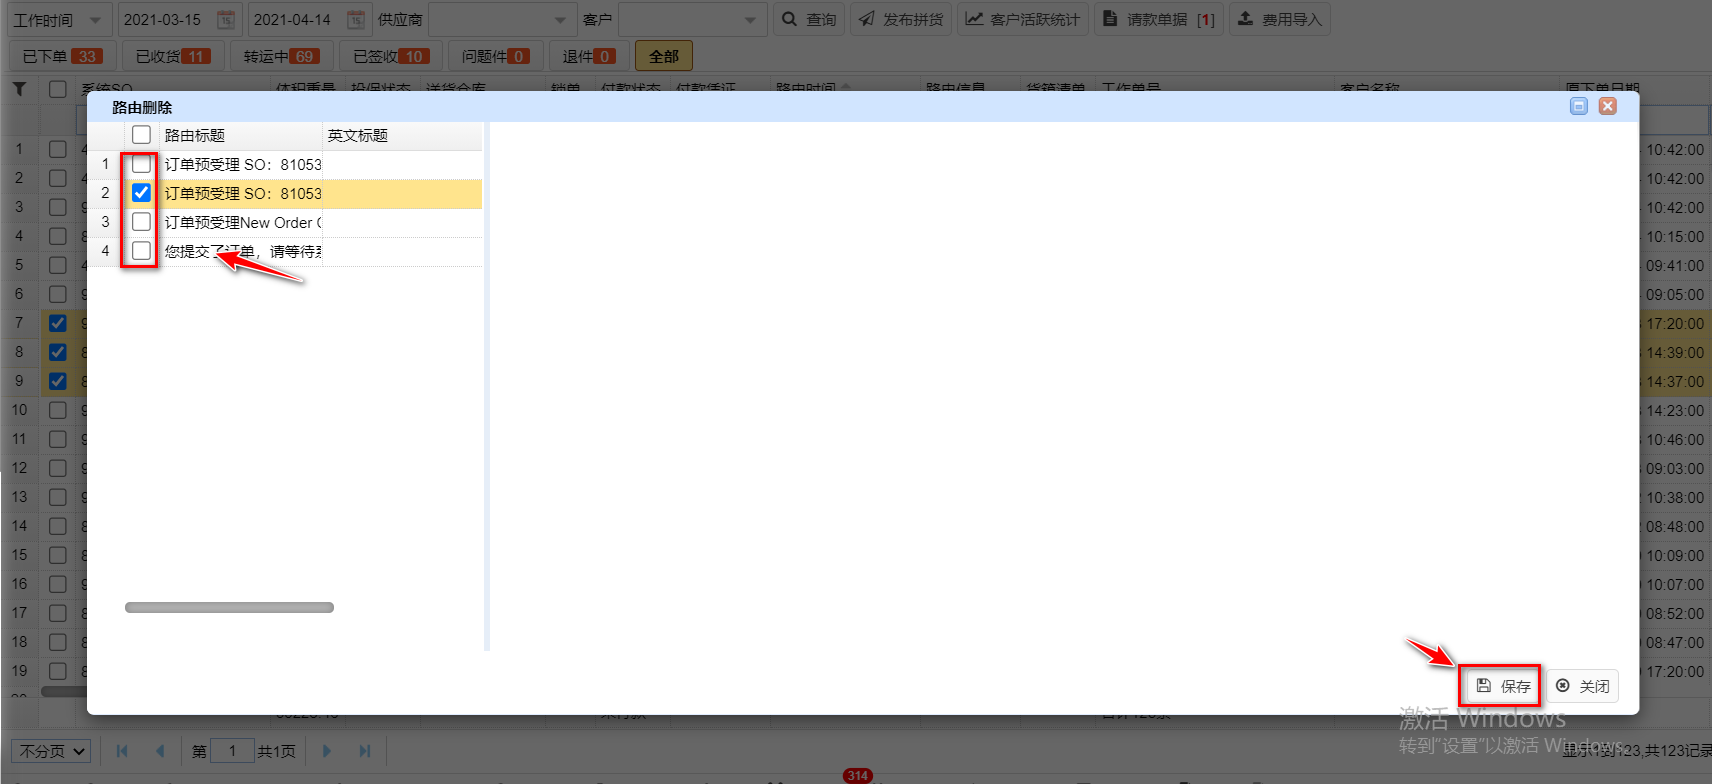Toggle the select-all checkbox beside 路由标题
Viewport: 1712px width, 784px height.
pyautogui.click(x=141, y=135)
